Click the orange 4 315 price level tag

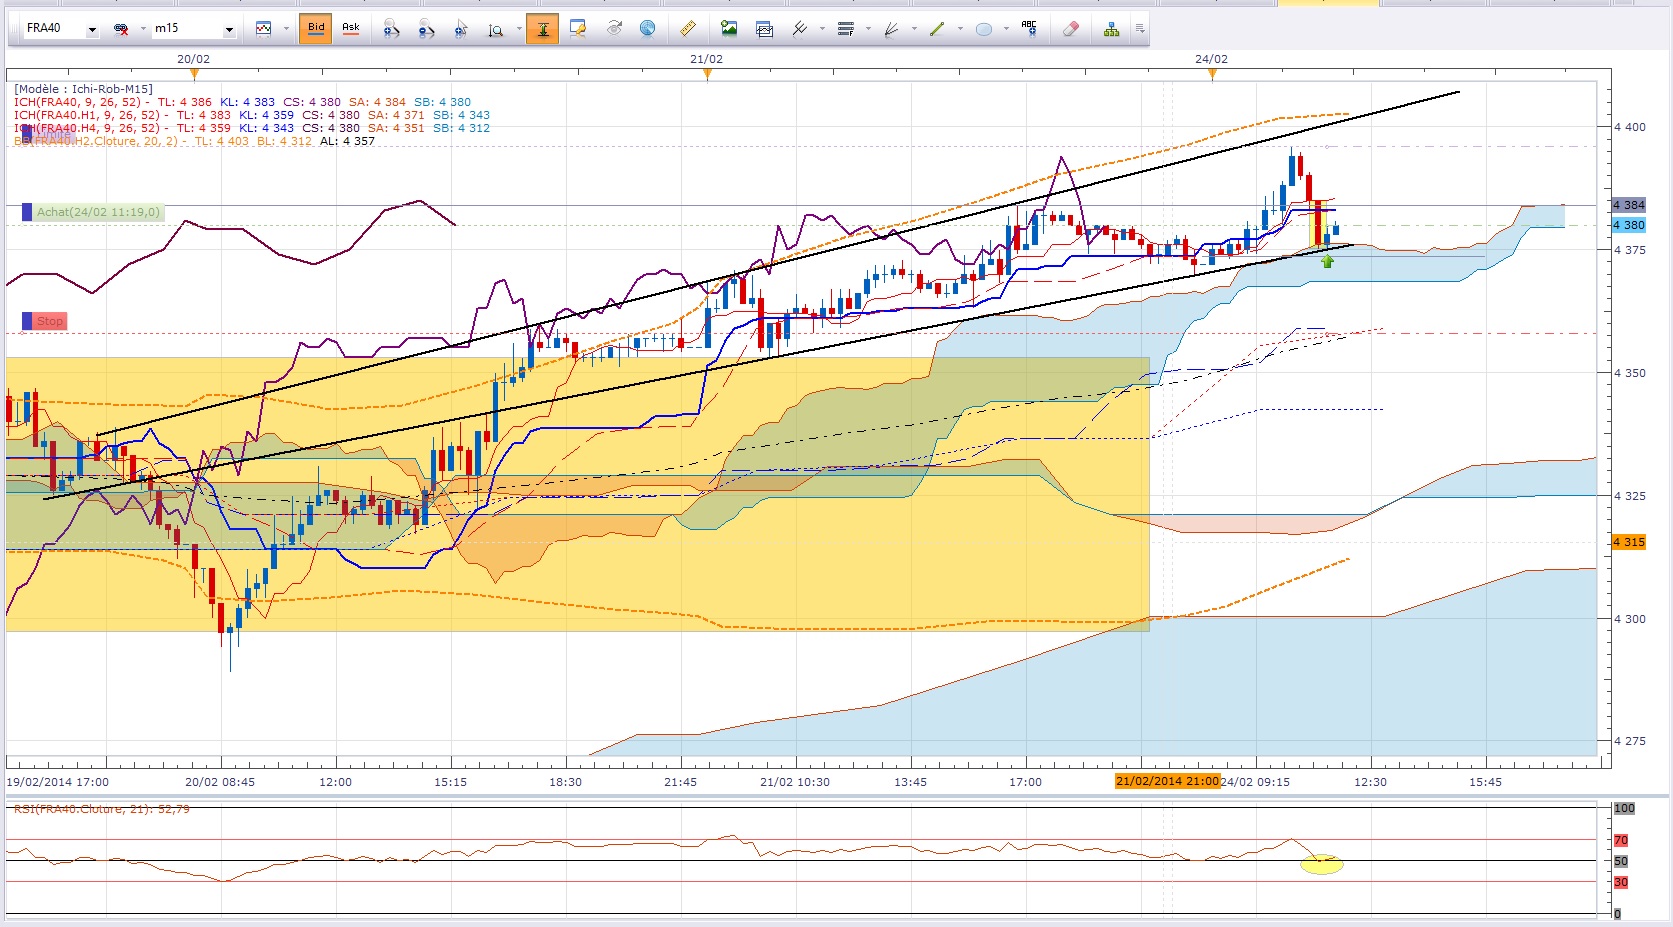click(x=1629, y=542)
